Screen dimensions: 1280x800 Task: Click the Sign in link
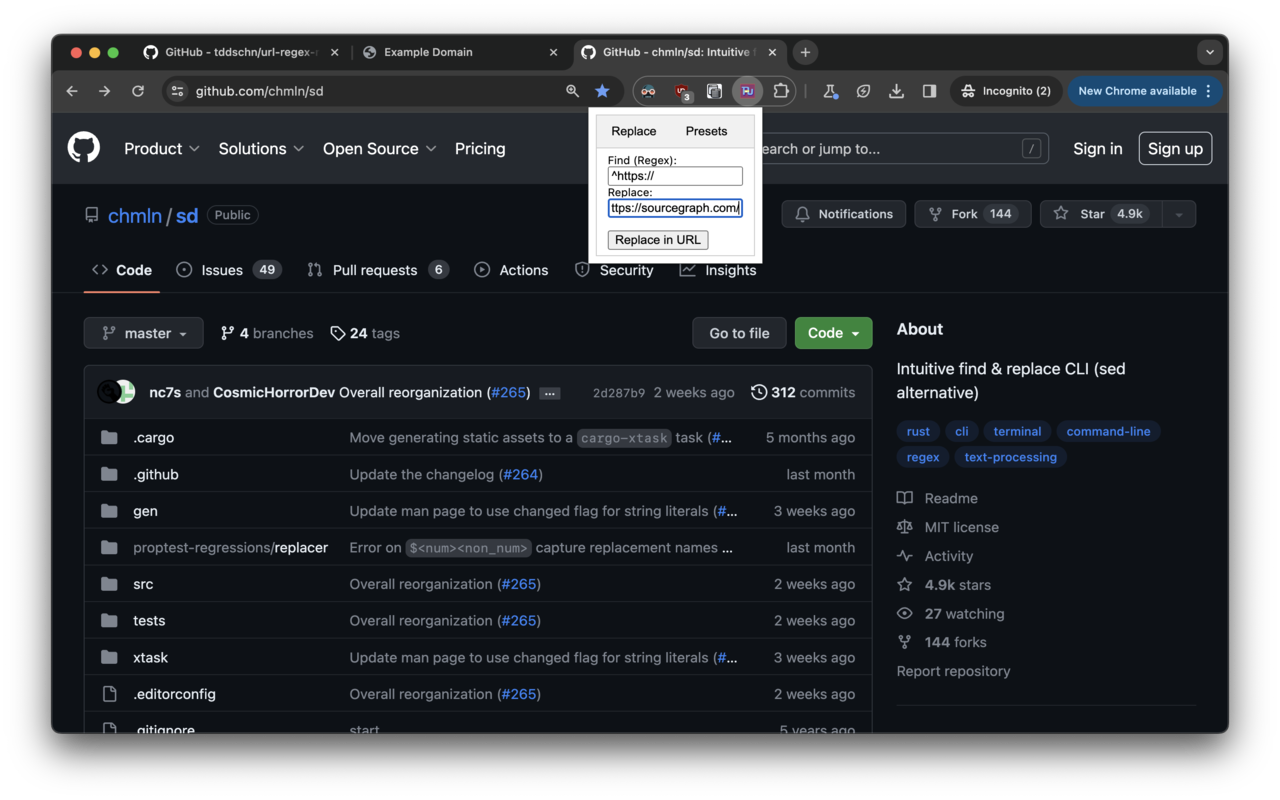coord(1097,148)
